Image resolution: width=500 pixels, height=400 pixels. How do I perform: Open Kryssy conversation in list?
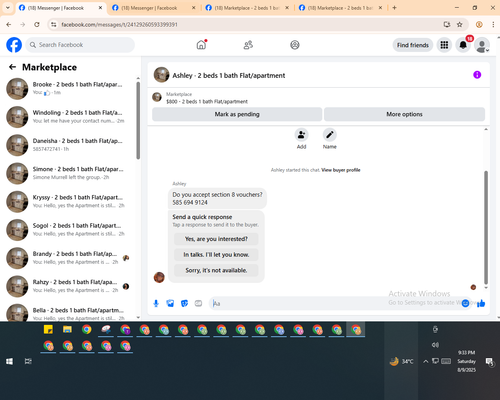68,201
